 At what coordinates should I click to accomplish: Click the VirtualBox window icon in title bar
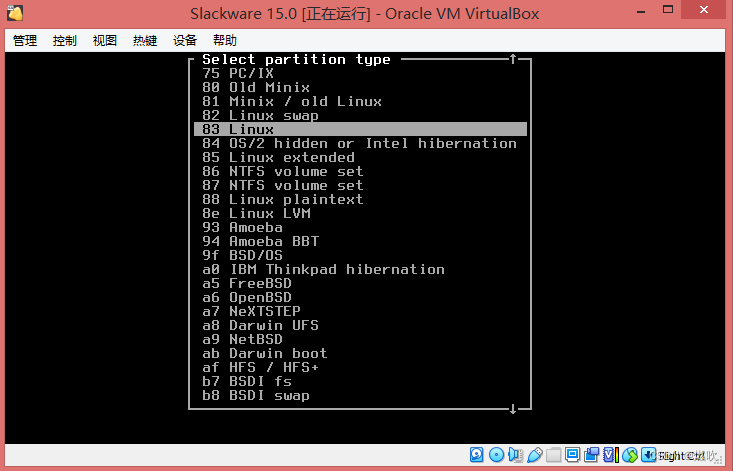click(15, 13)
